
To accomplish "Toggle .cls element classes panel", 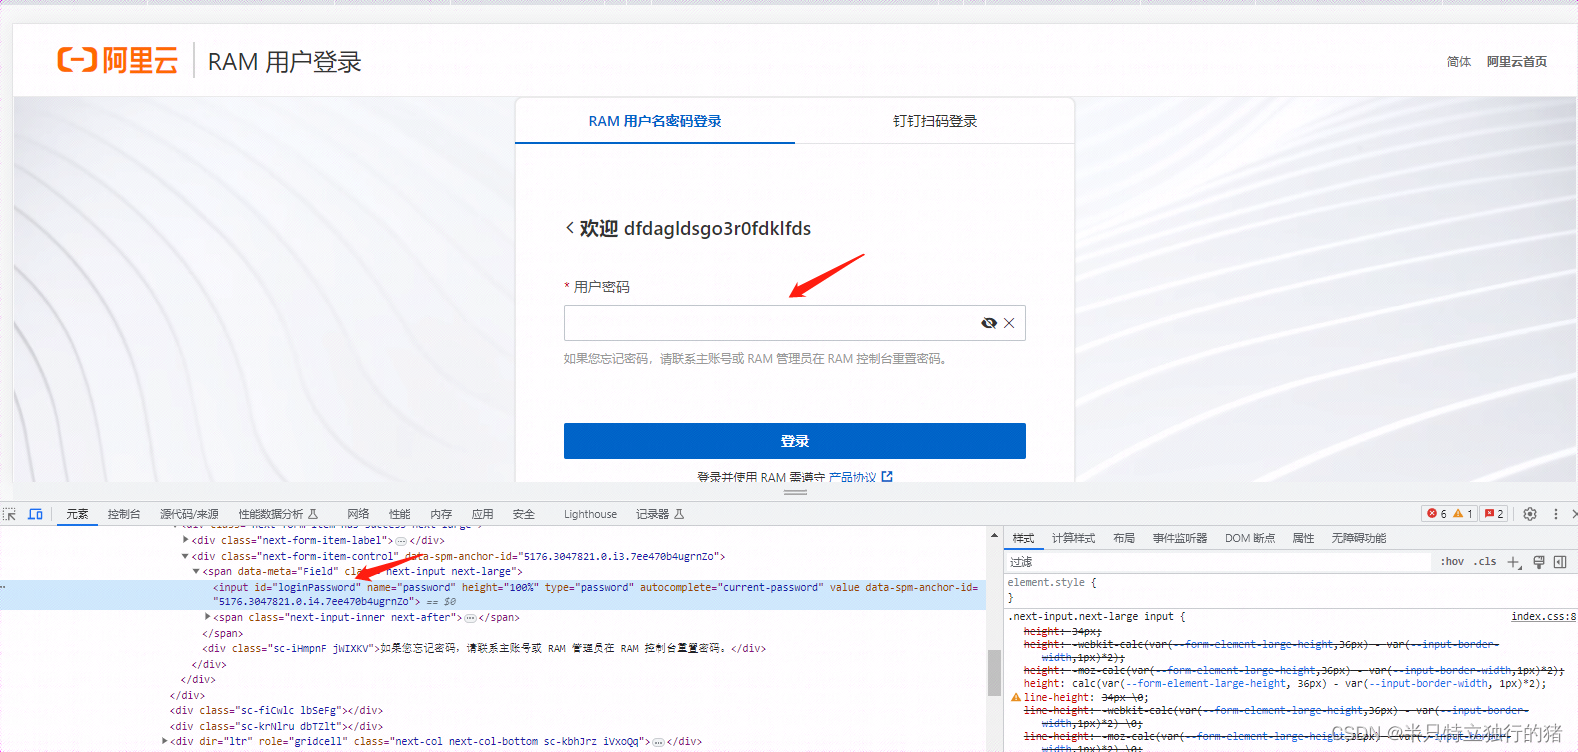I will [x=1486, y=562].
